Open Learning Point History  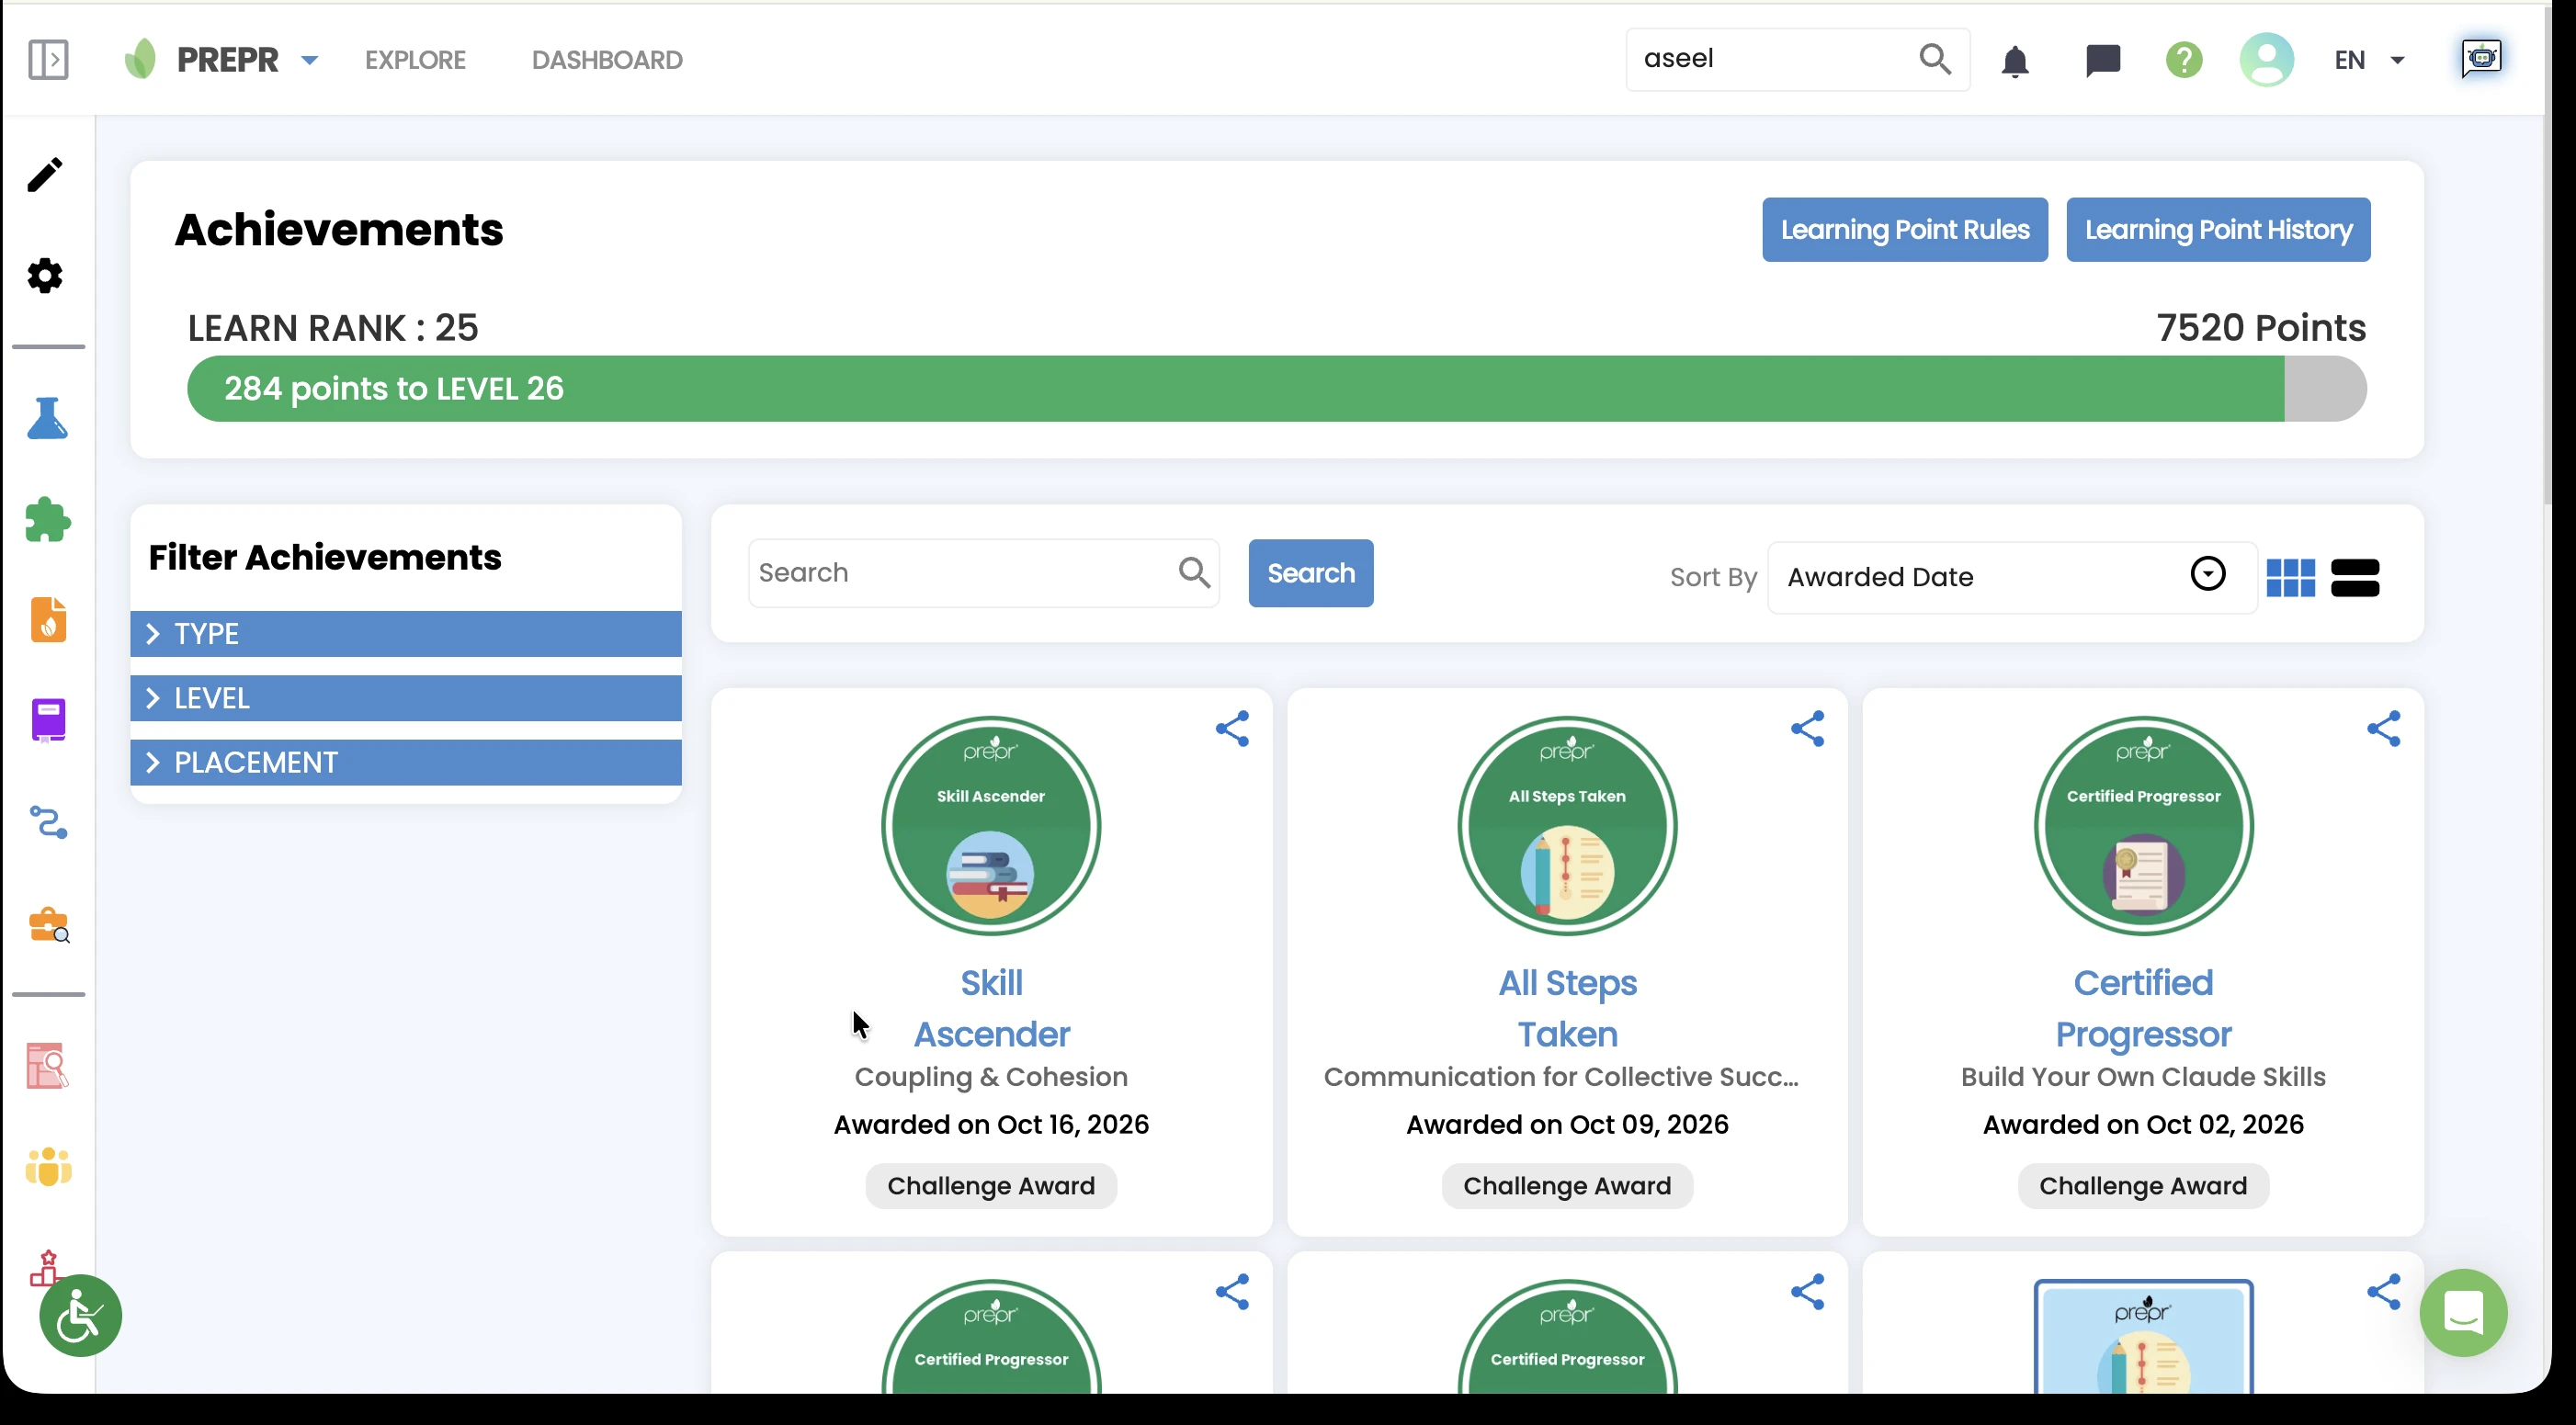click(x=2217, y=230)
